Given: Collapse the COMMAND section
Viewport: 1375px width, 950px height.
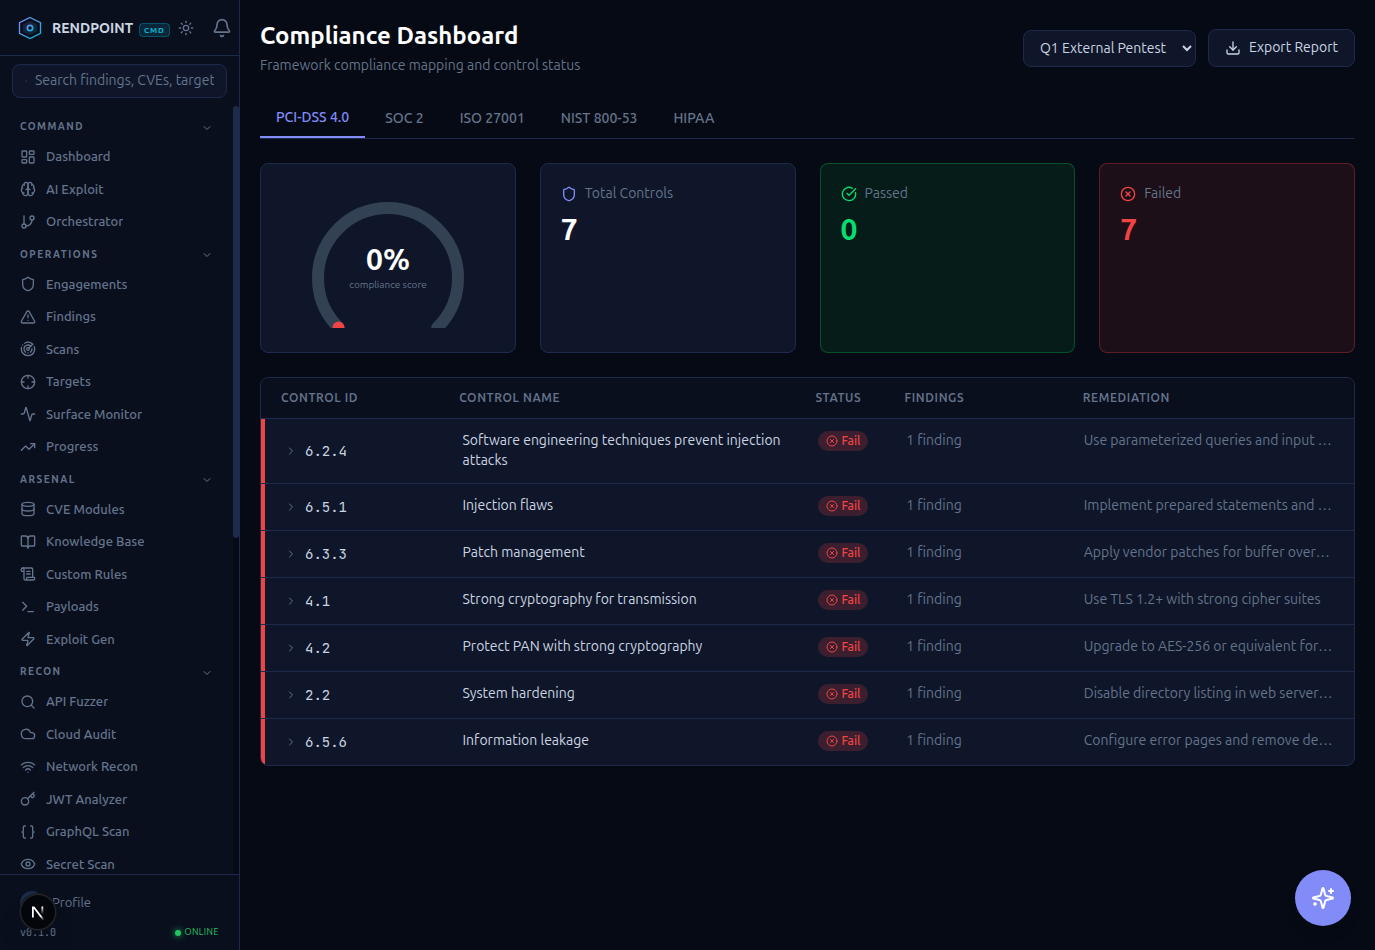Looking at the screenshot, I should (207, 126).
